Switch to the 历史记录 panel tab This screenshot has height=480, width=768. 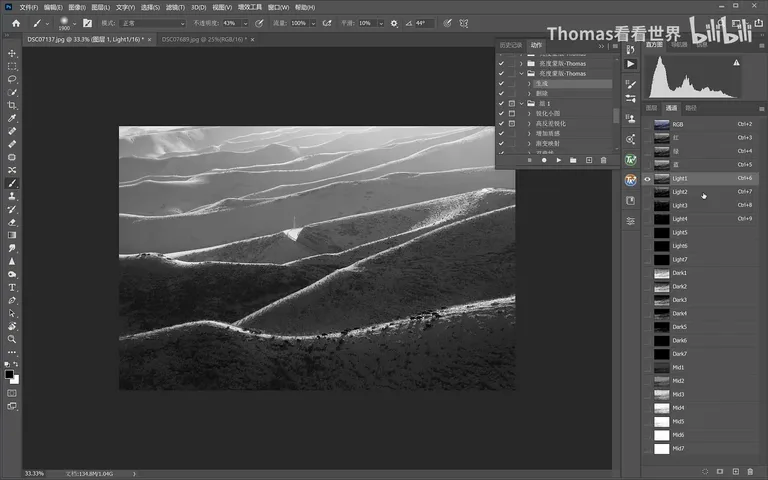coord(510,45)
